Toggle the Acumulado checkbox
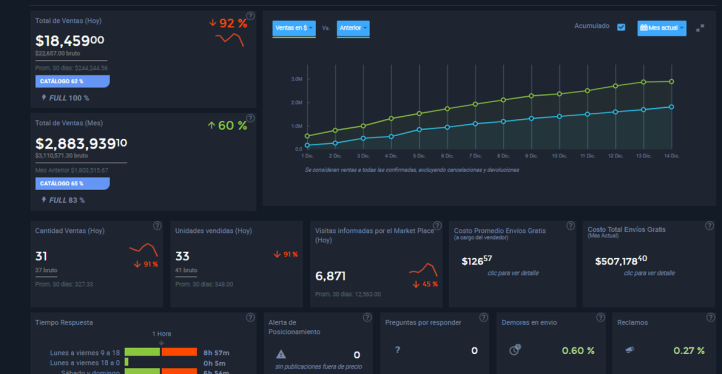Viewport: 722px width, 374px height. [621, 27]
